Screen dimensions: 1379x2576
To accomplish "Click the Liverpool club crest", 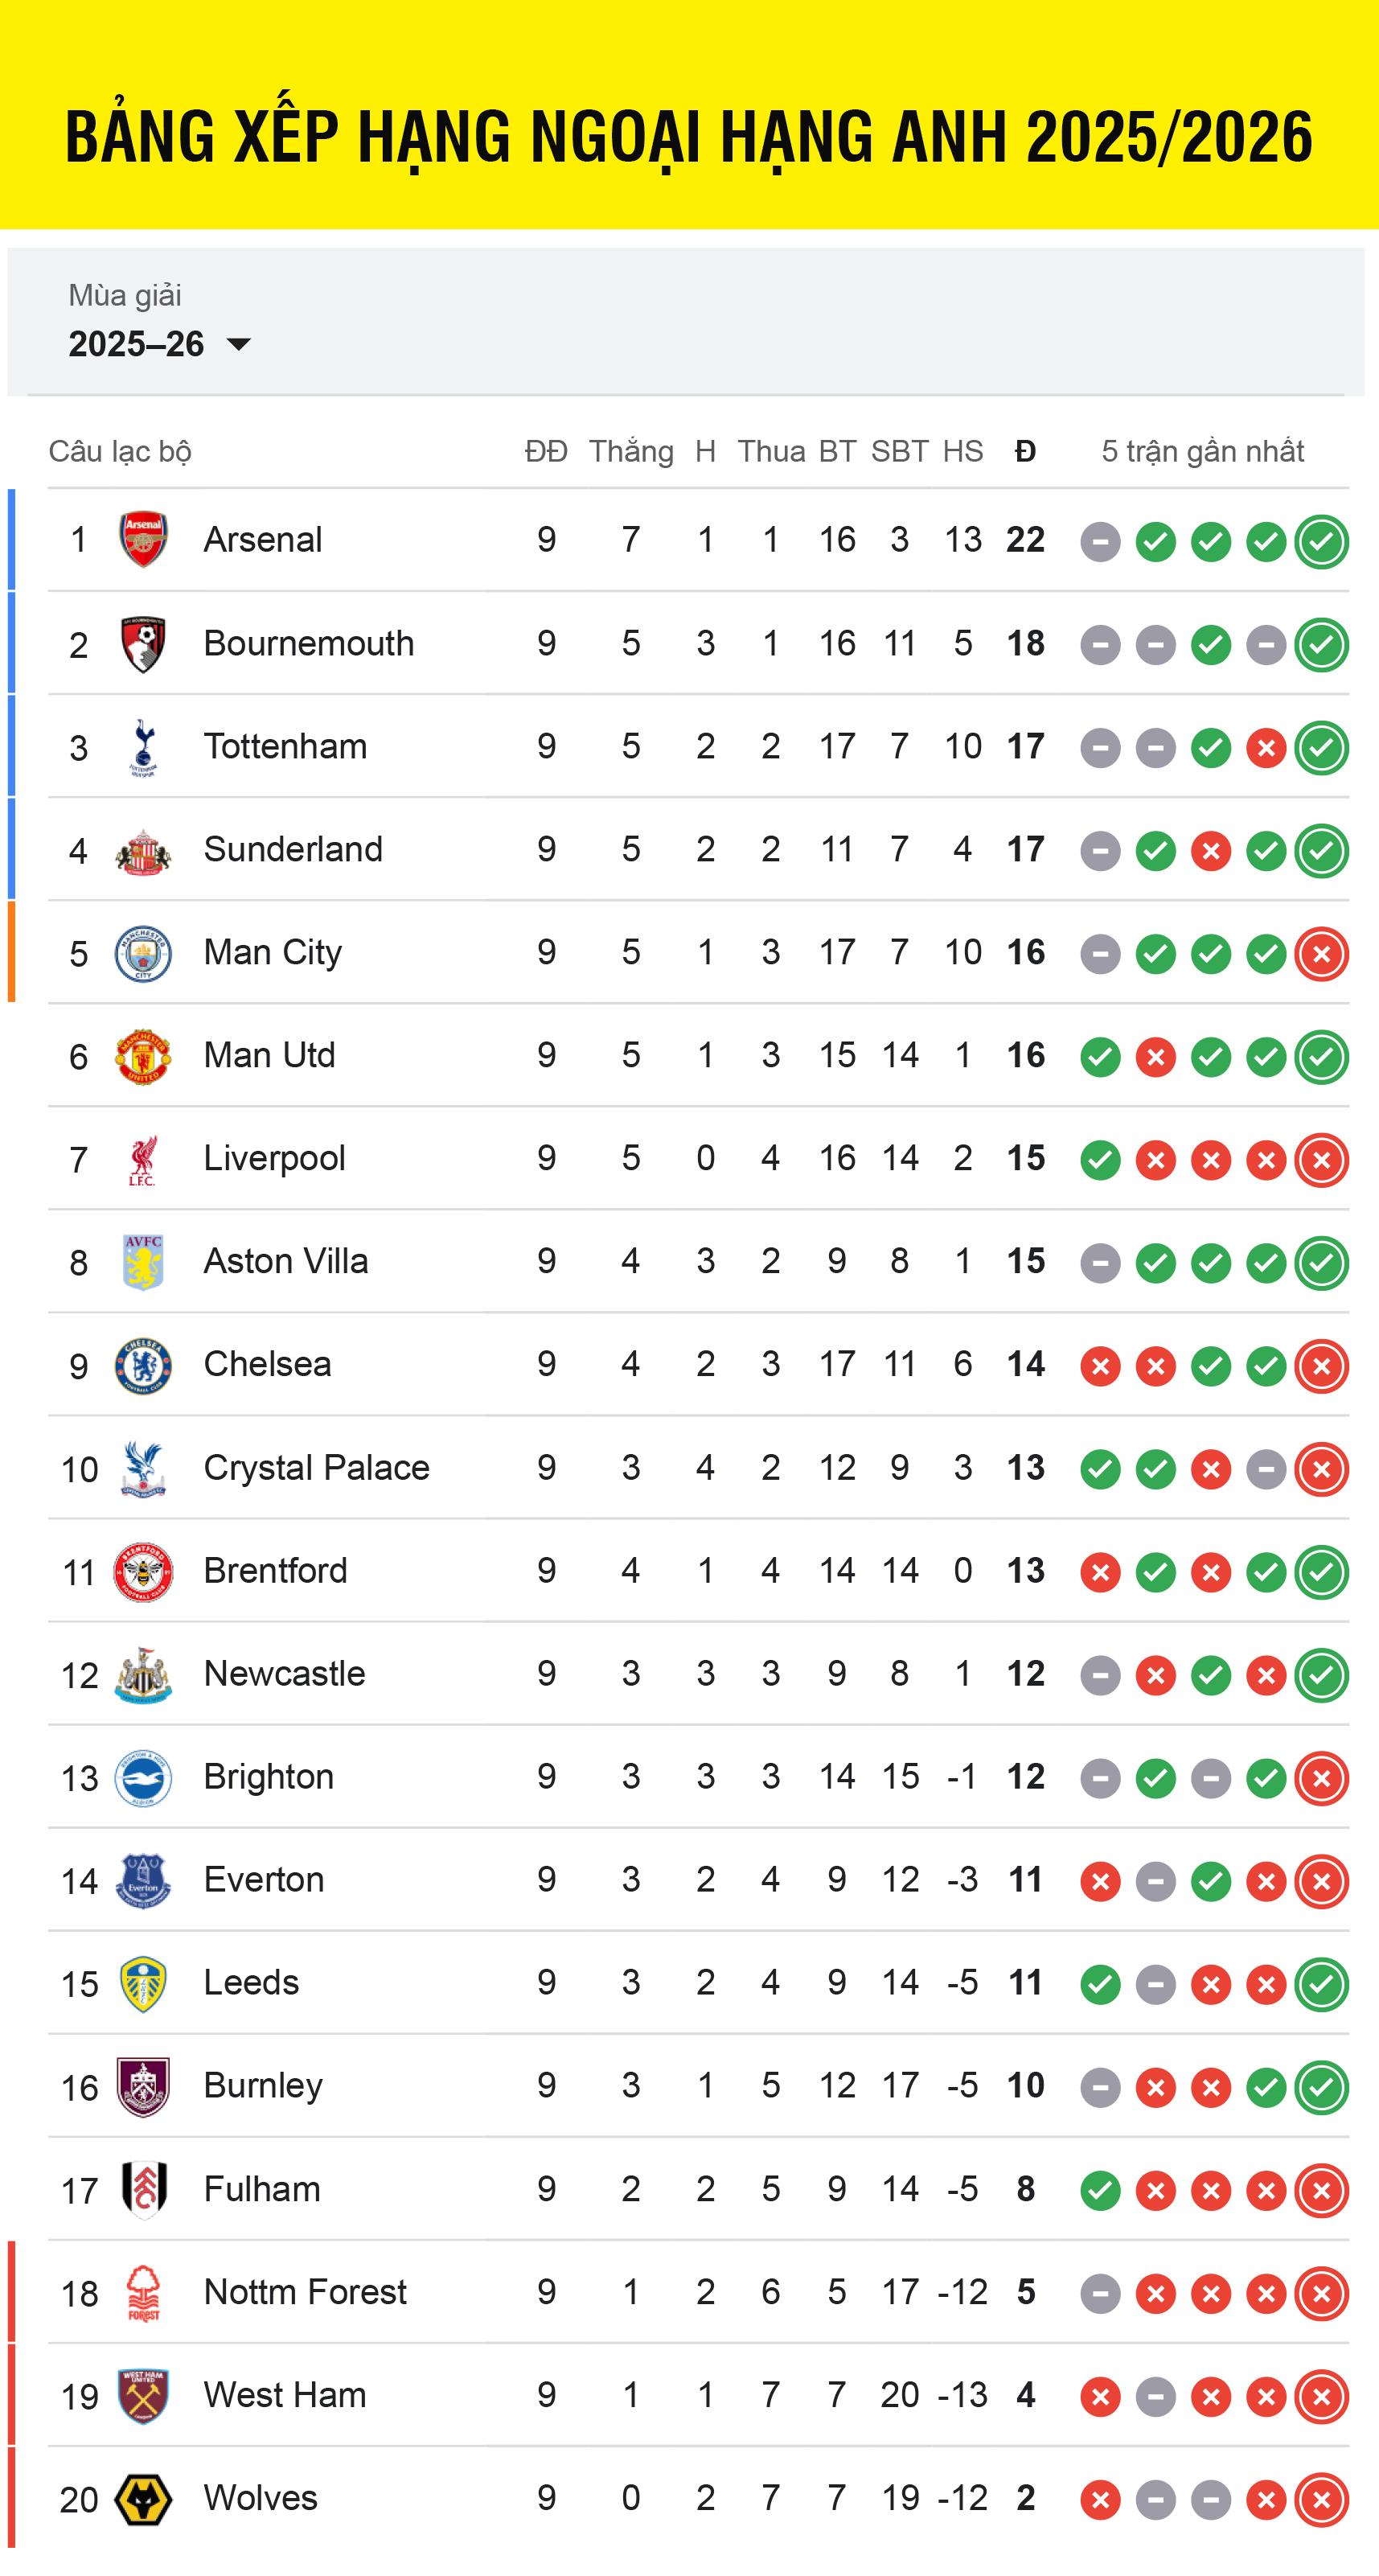I will coord(143,1159).
